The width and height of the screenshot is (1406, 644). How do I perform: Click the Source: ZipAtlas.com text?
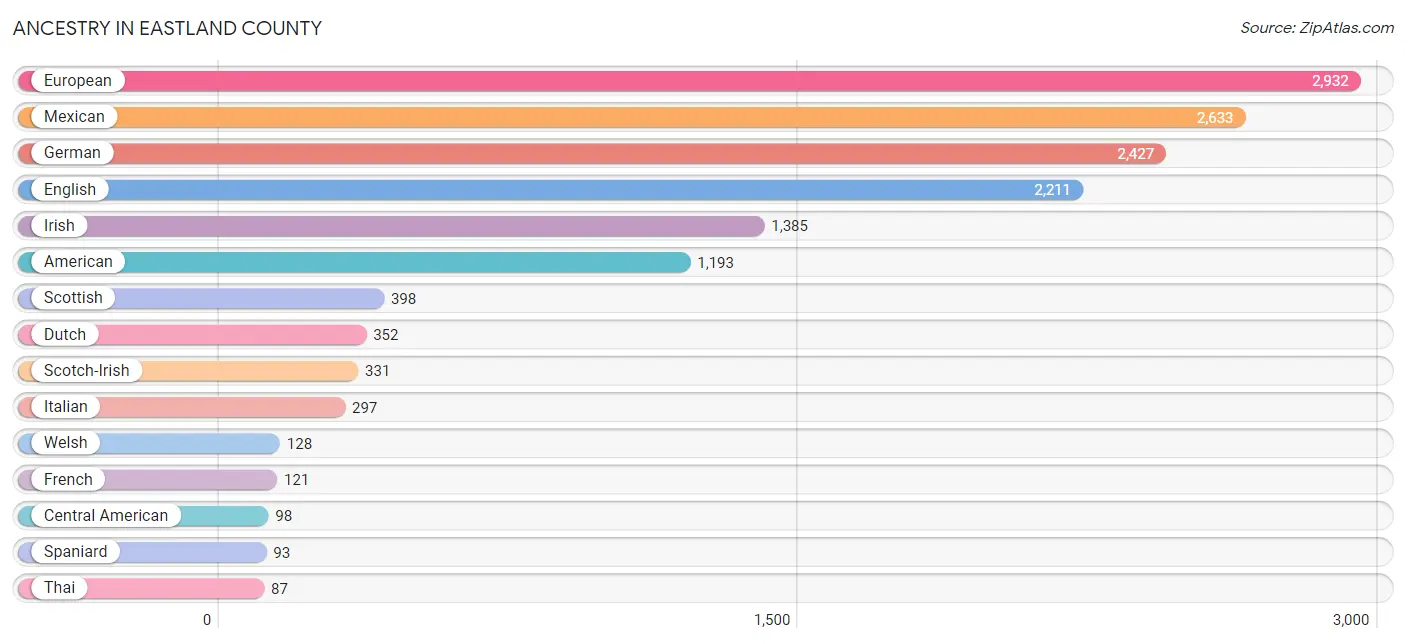1316,28
